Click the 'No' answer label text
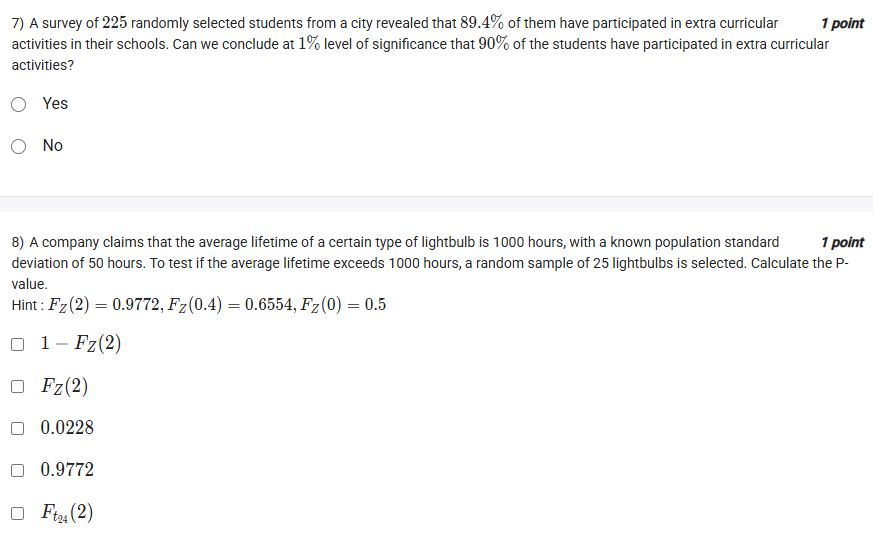Viewport: 873px width, 541px height. coord(53,146)
